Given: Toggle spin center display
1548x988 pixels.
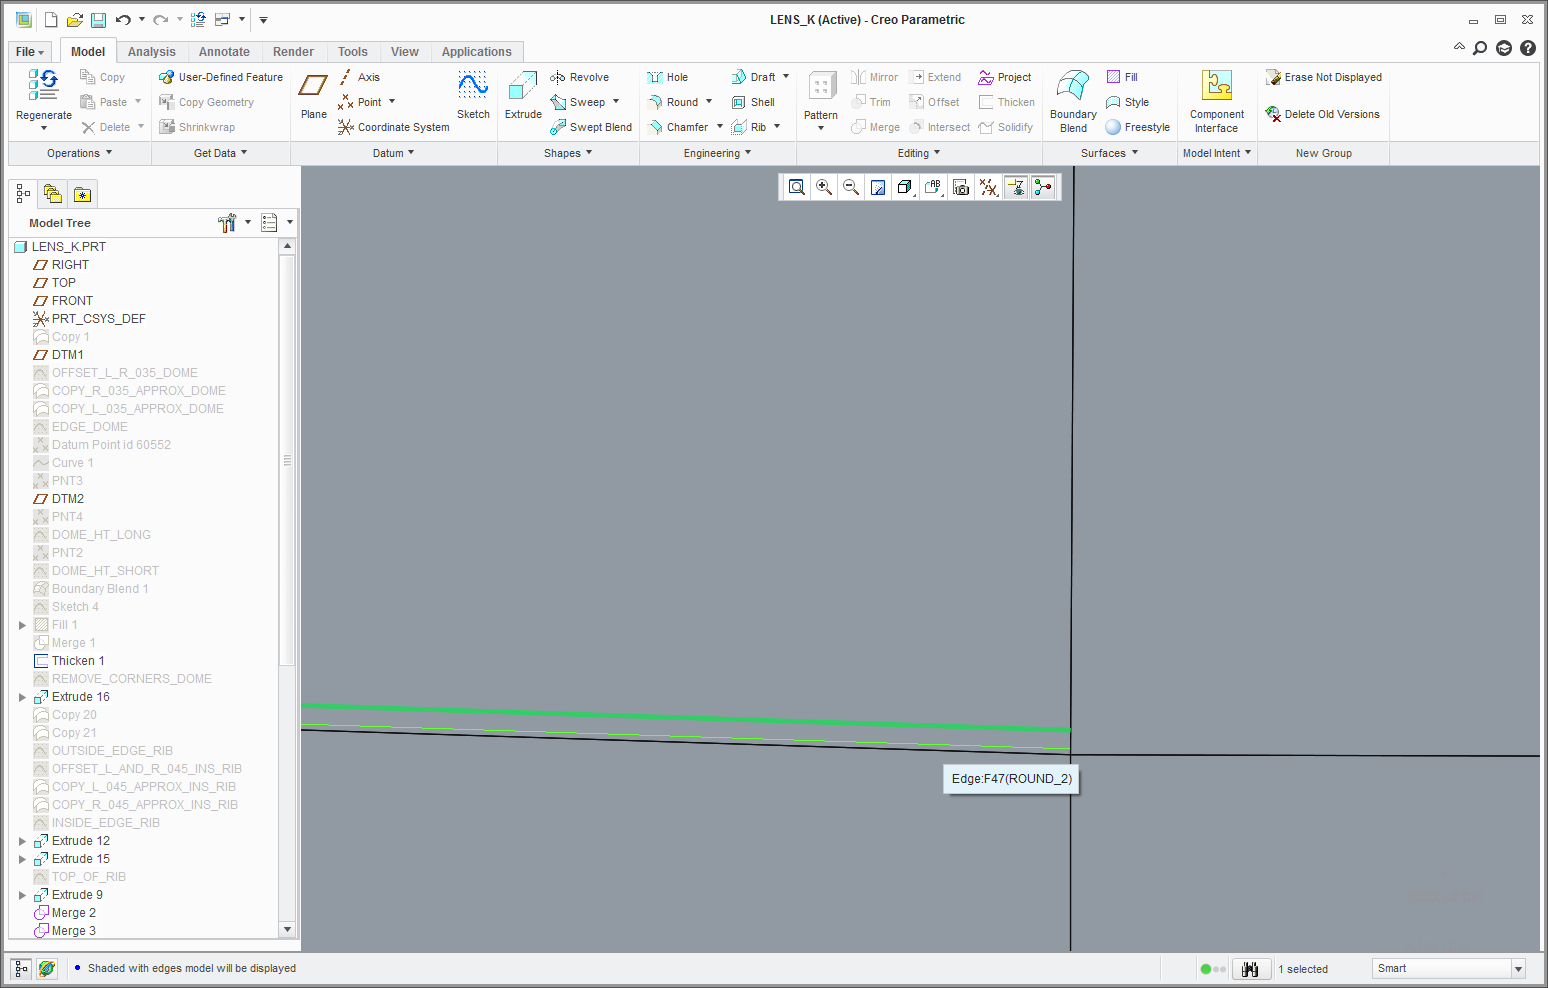Looking at the screenshot, I should (x=1042, y=187).
